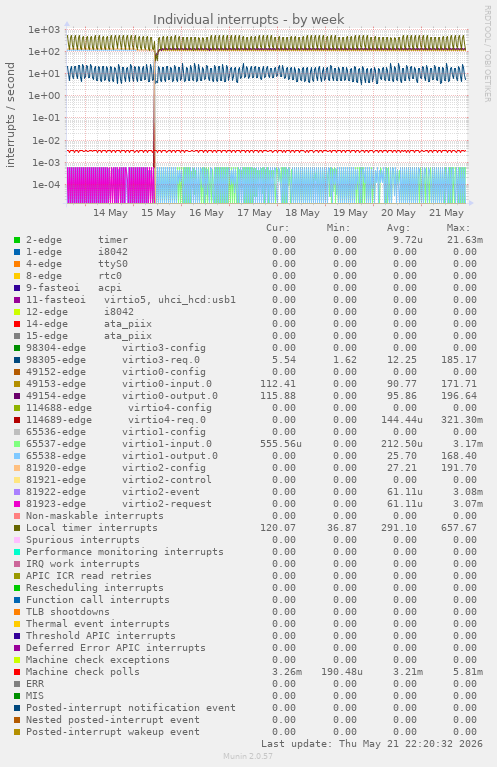The width and height of the screenshot is (497, 767).
Task: Click the swatch for 49153-edge virtio0-input.0
Action: pos(17,384)
